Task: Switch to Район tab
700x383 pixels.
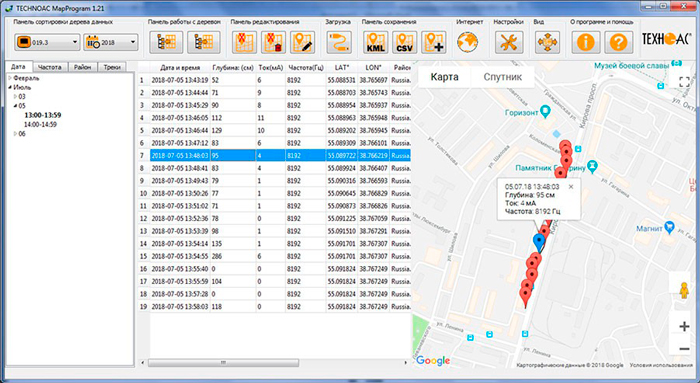Action: pos(82,67)
